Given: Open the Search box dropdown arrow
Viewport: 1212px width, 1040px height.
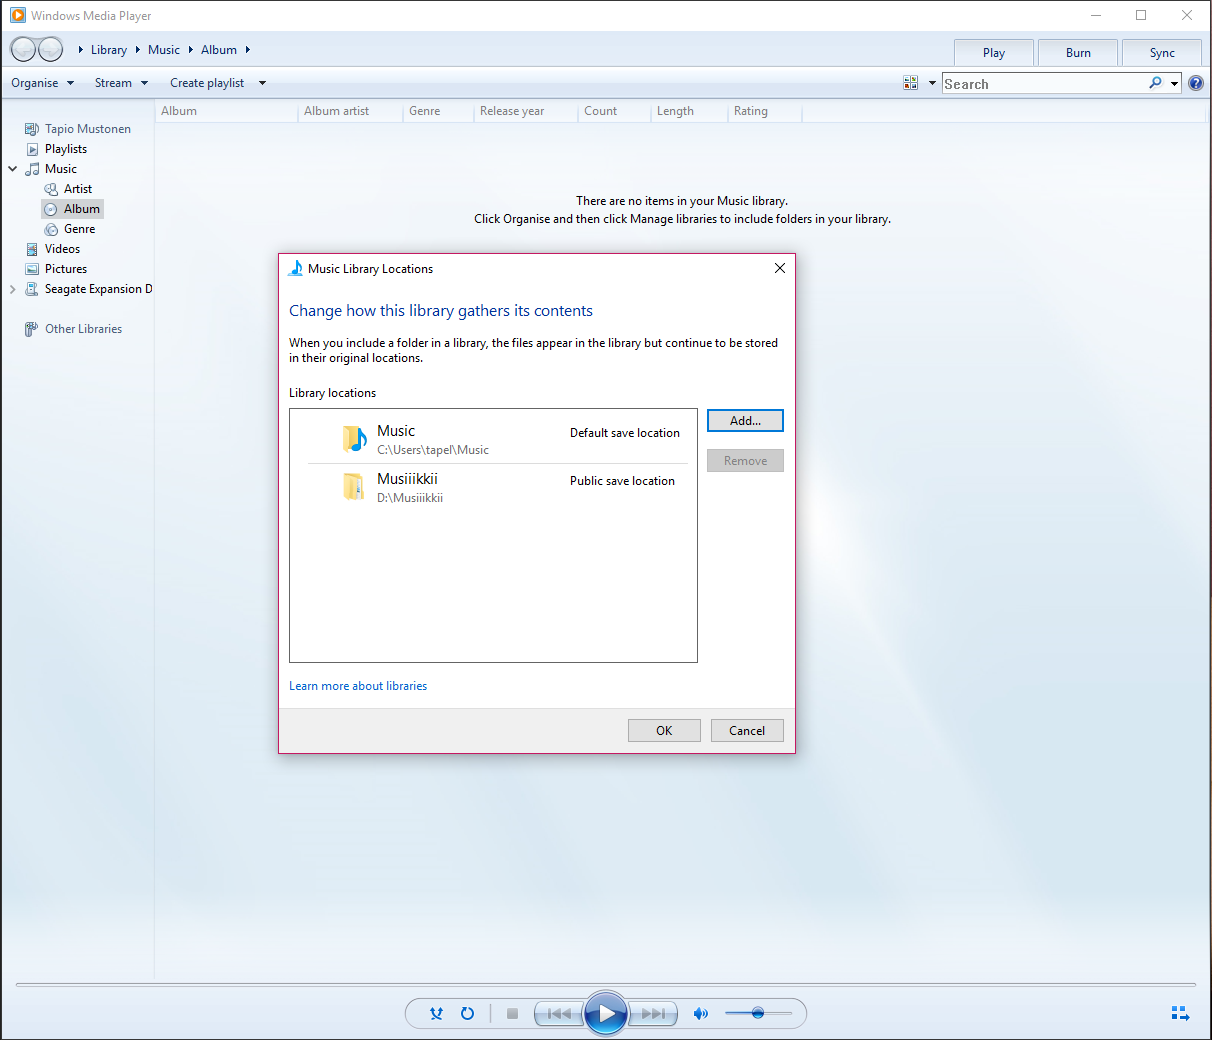Looking at the screenshot, I should pos(1175,83).
